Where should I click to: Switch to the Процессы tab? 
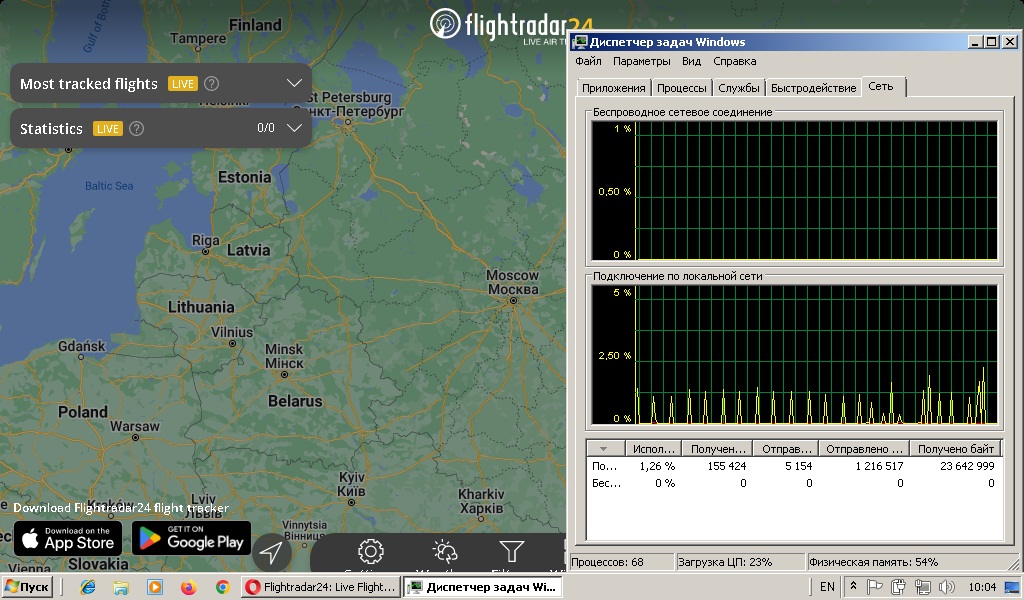coord(683,88)
